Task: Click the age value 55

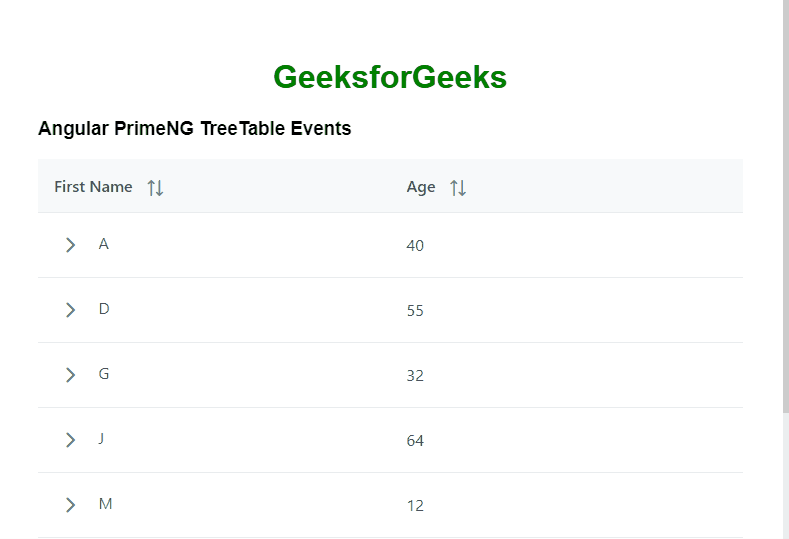Action: click(415, 310)
